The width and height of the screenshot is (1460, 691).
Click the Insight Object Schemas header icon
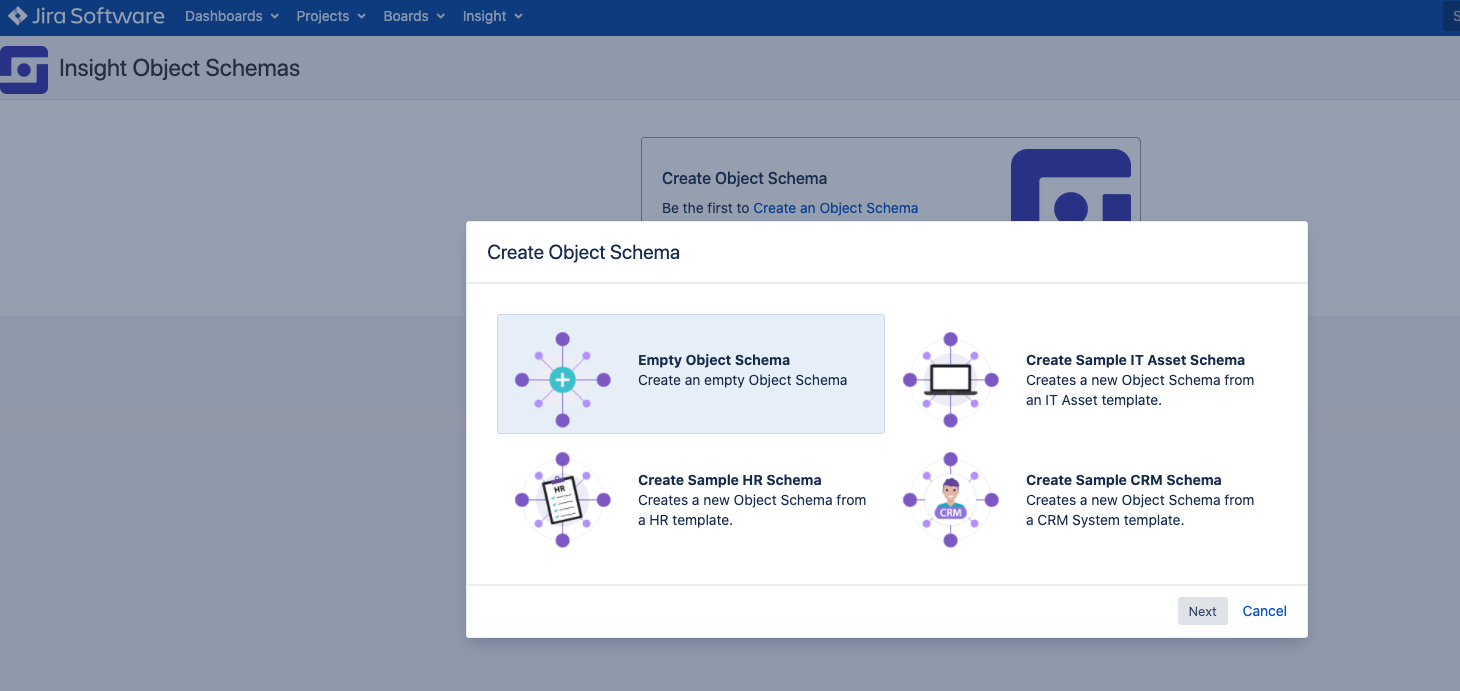click(23, 69)
